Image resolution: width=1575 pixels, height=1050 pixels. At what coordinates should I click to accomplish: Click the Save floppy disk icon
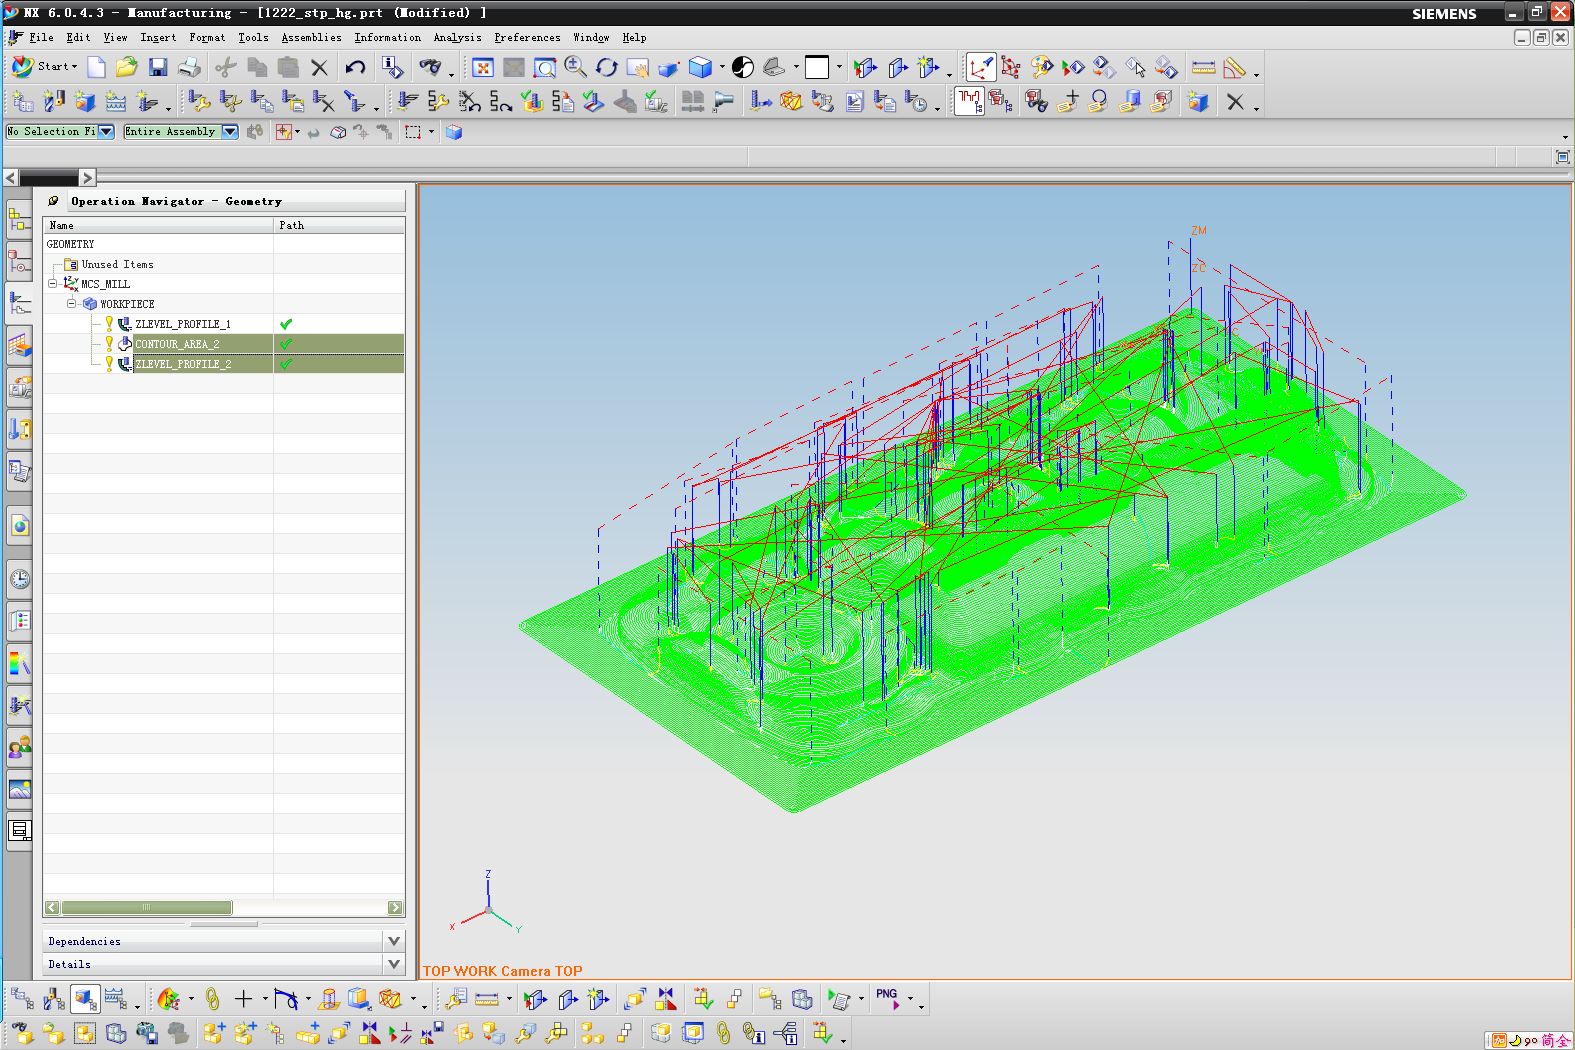(x=157, y=67)
